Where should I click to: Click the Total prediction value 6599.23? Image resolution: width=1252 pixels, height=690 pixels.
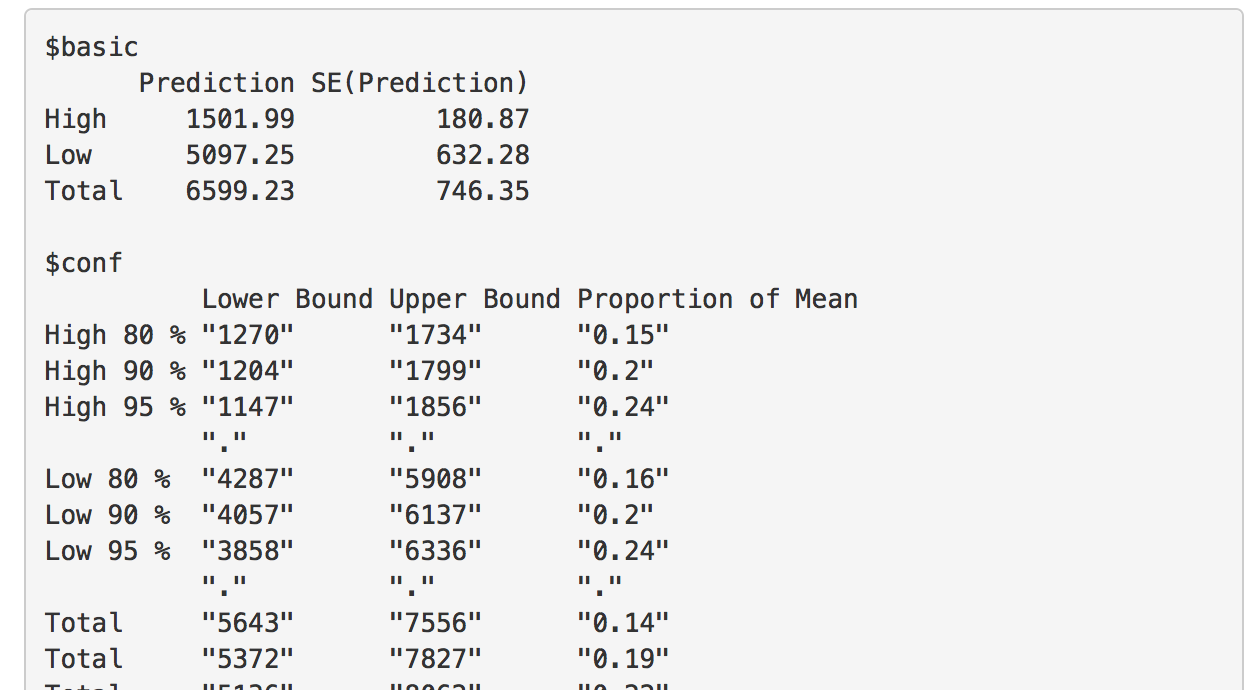click(x=240, y=191)
